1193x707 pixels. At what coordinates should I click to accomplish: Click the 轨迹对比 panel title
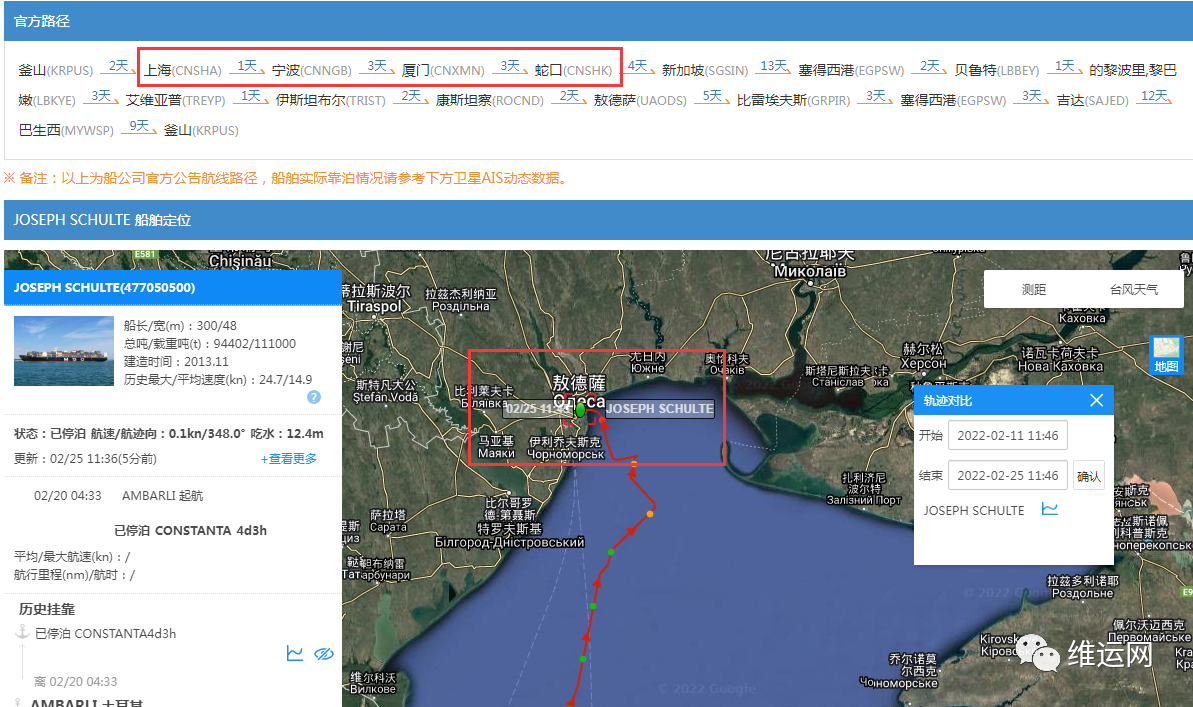point(948,400)
